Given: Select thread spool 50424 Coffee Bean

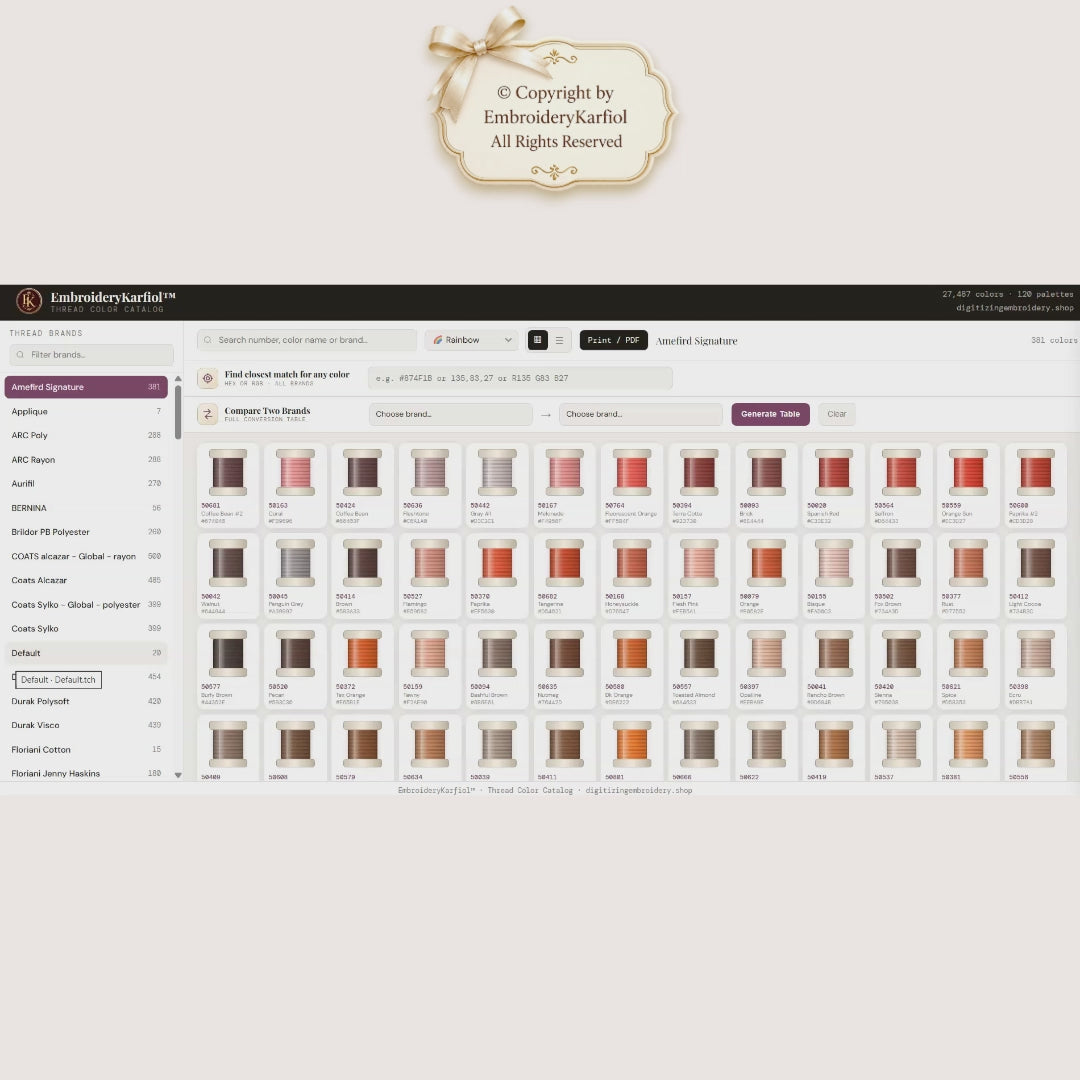Looking at the screenshot, I should 362,486.
